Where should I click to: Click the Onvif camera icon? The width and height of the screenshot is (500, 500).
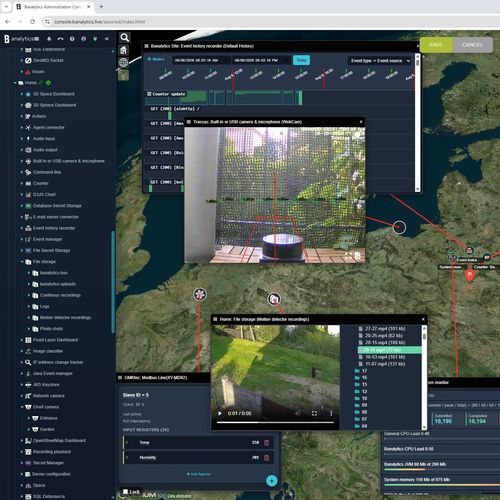(28, 407)
